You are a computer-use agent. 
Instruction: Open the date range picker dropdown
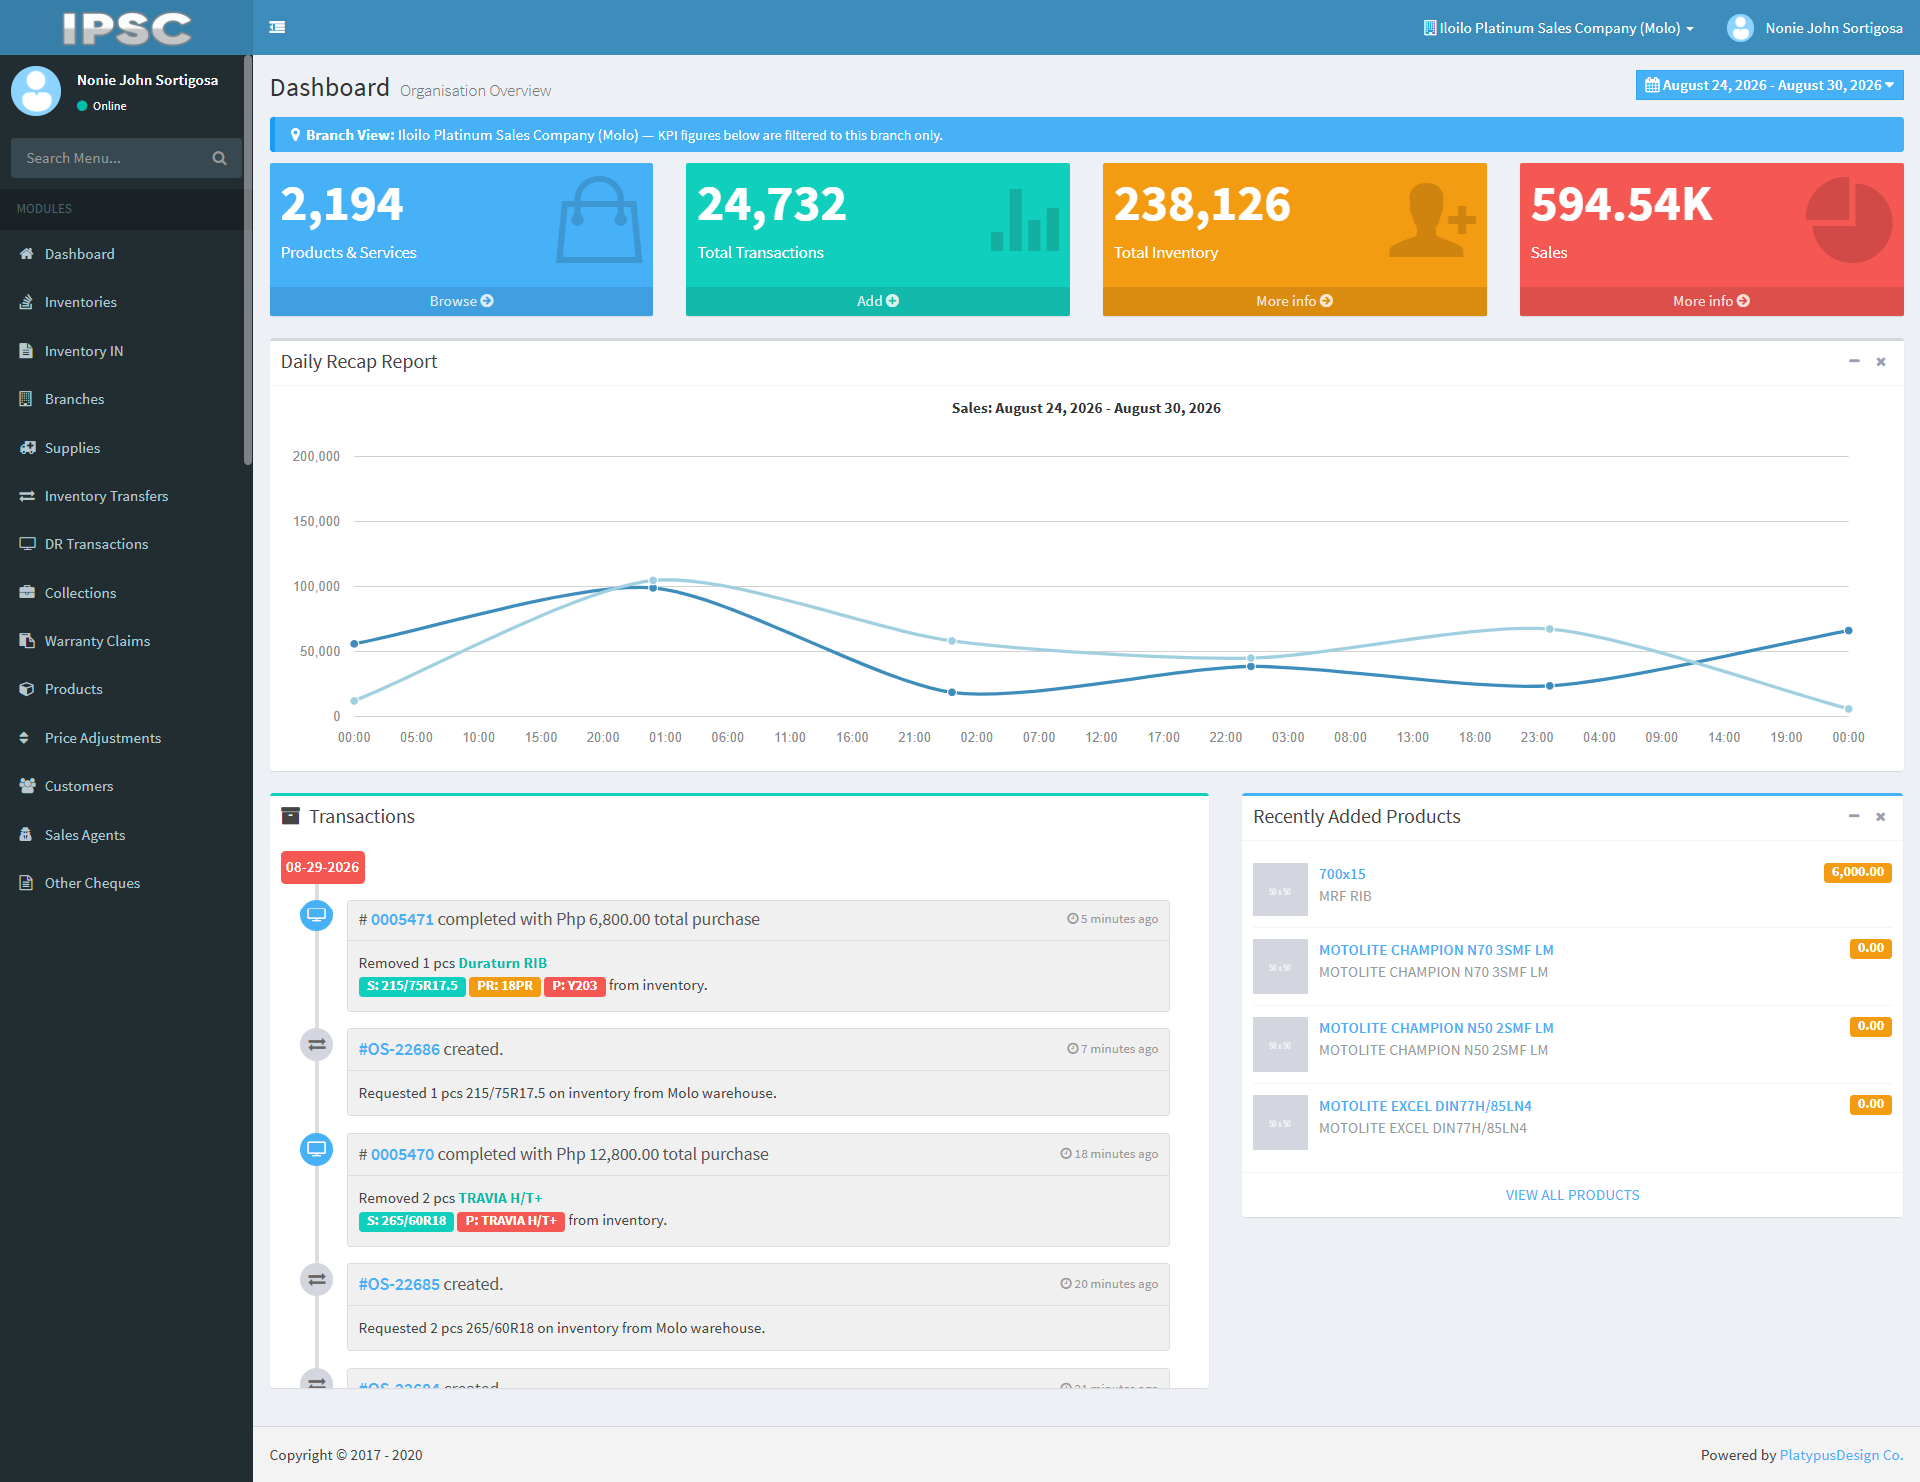tap(1769, 85)
